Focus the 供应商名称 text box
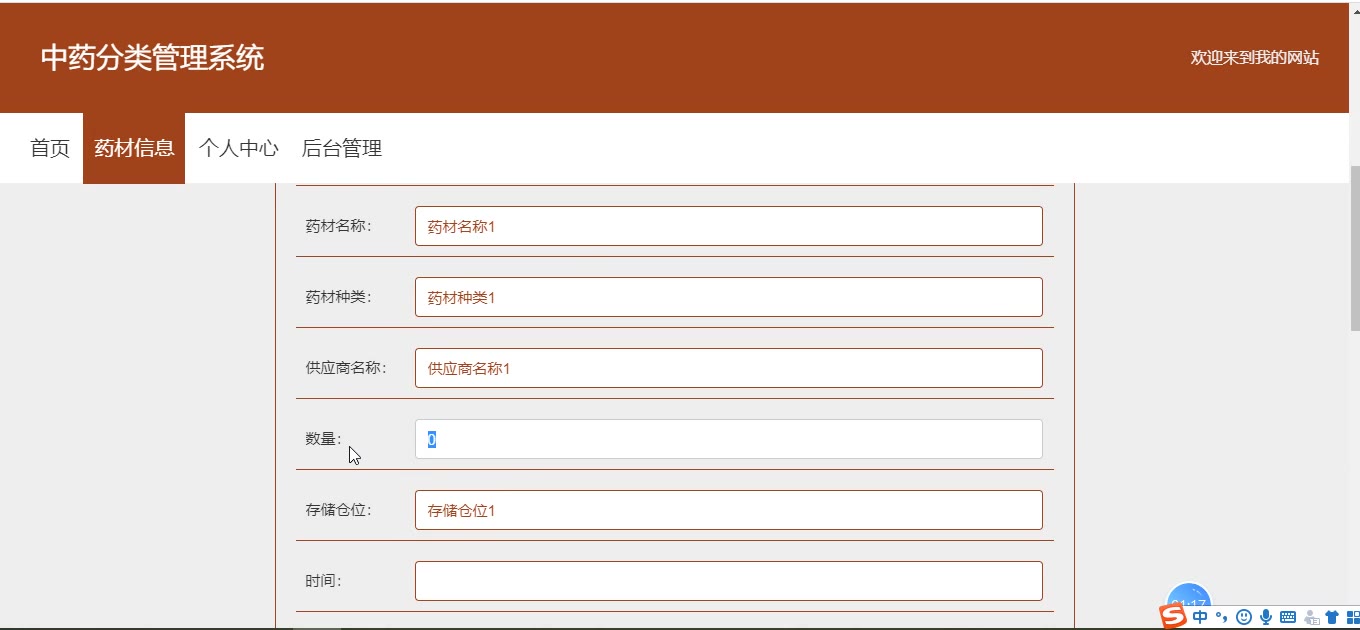 (x=729, y=368)
